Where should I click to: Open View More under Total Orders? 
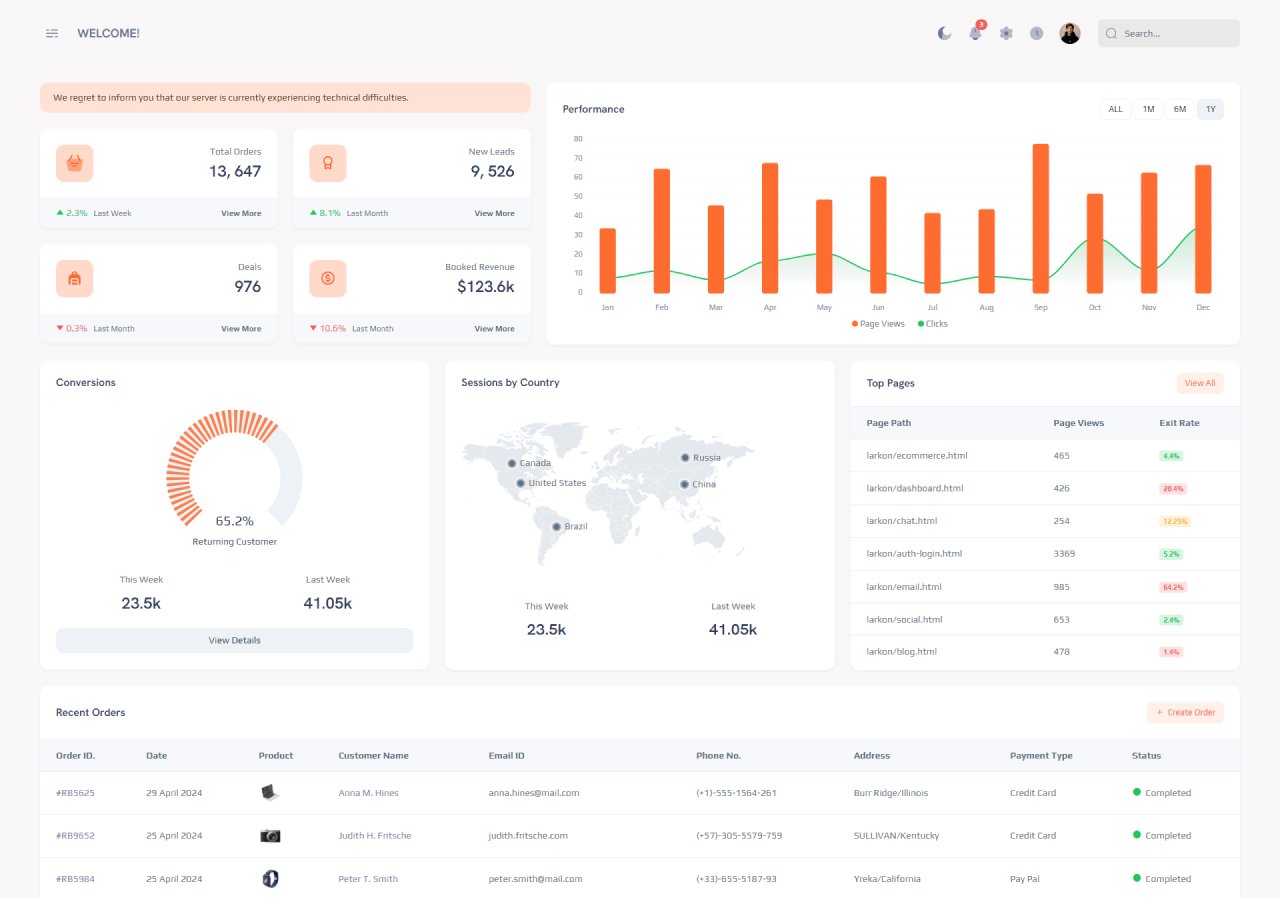(x=241, y=213)
